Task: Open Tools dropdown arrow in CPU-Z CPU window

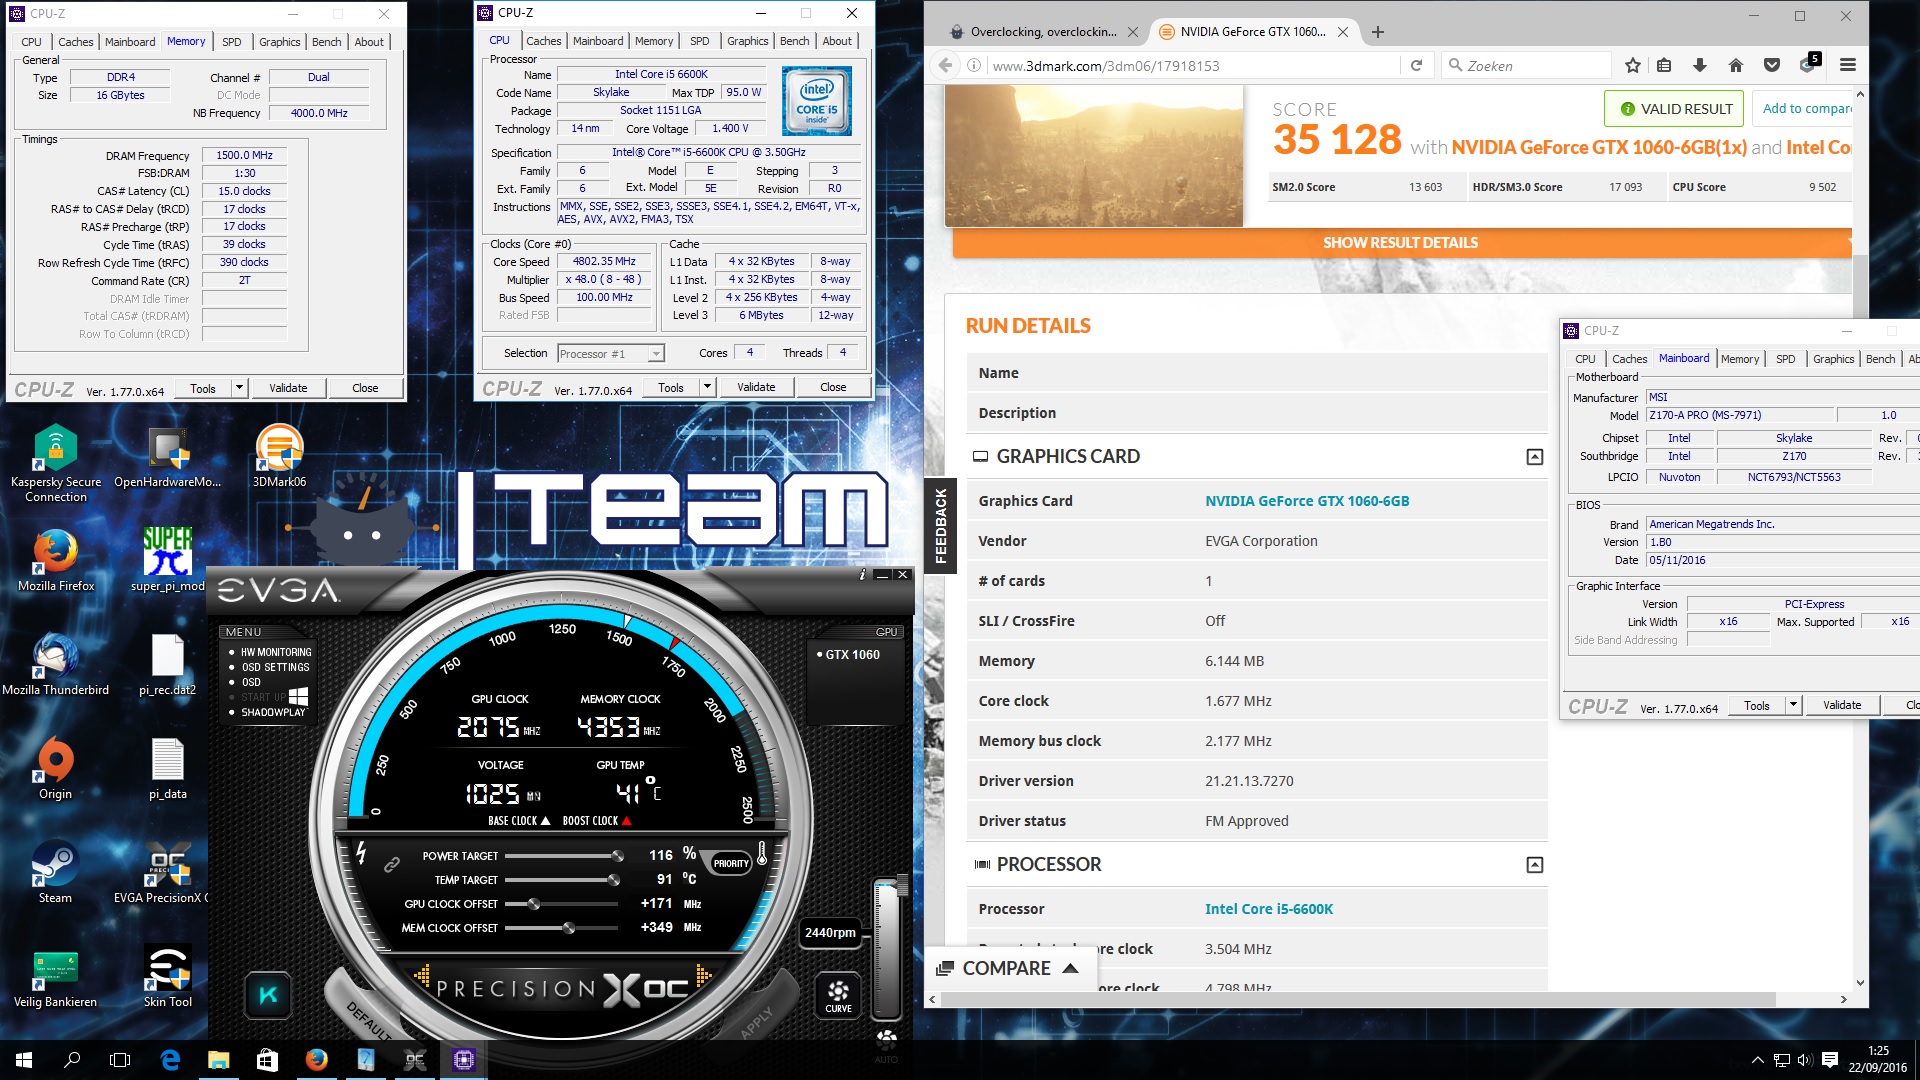Action: pos(707,387)
